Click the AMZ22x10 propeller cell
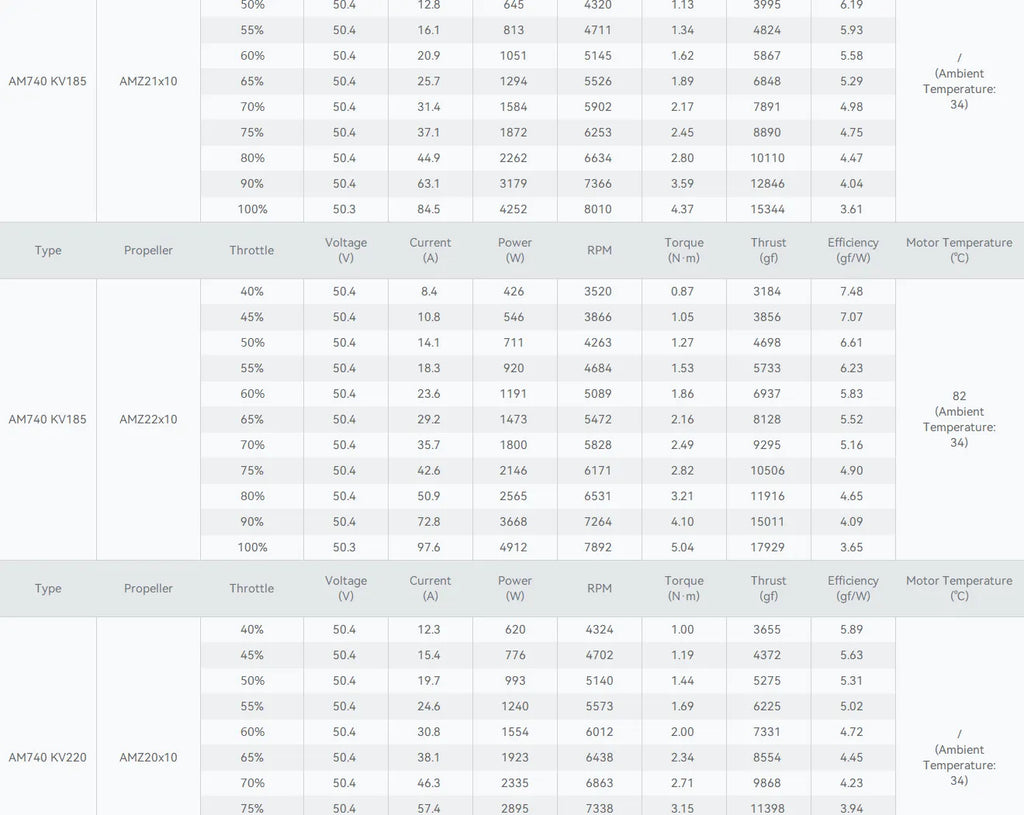 click(148, 419)
